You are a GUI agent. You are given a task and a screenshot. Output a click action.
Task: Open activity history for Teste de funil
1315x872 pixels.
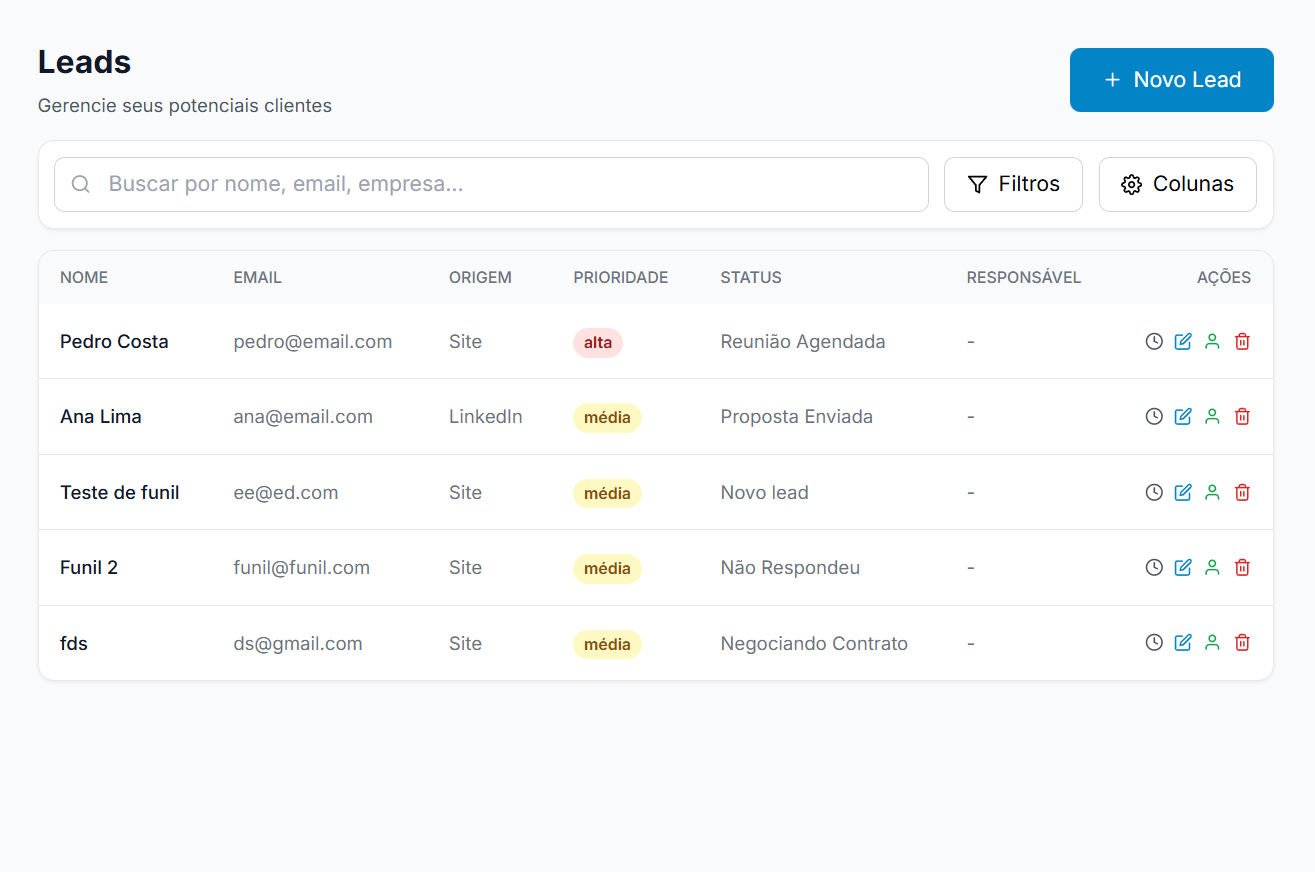click(1153, 492)
